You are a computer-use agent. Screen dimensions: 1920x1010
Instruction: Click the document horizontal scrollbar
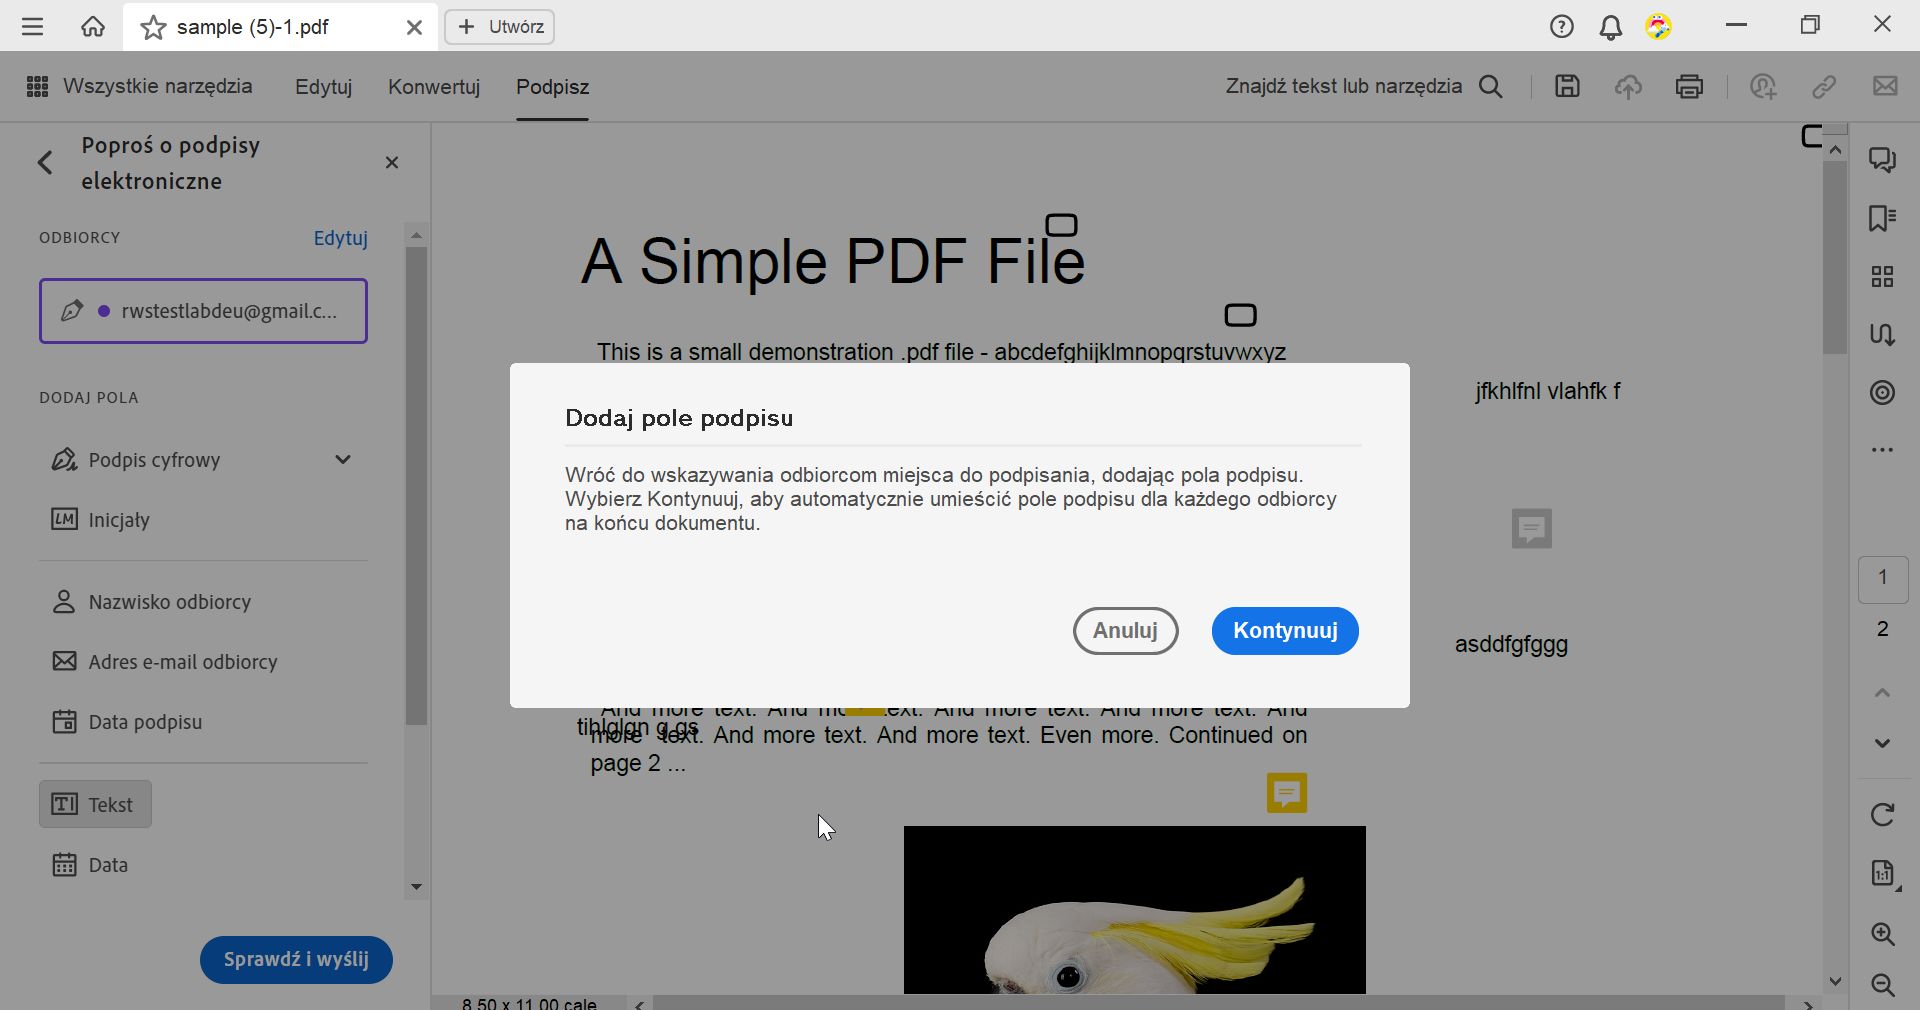[1219, 1003]
